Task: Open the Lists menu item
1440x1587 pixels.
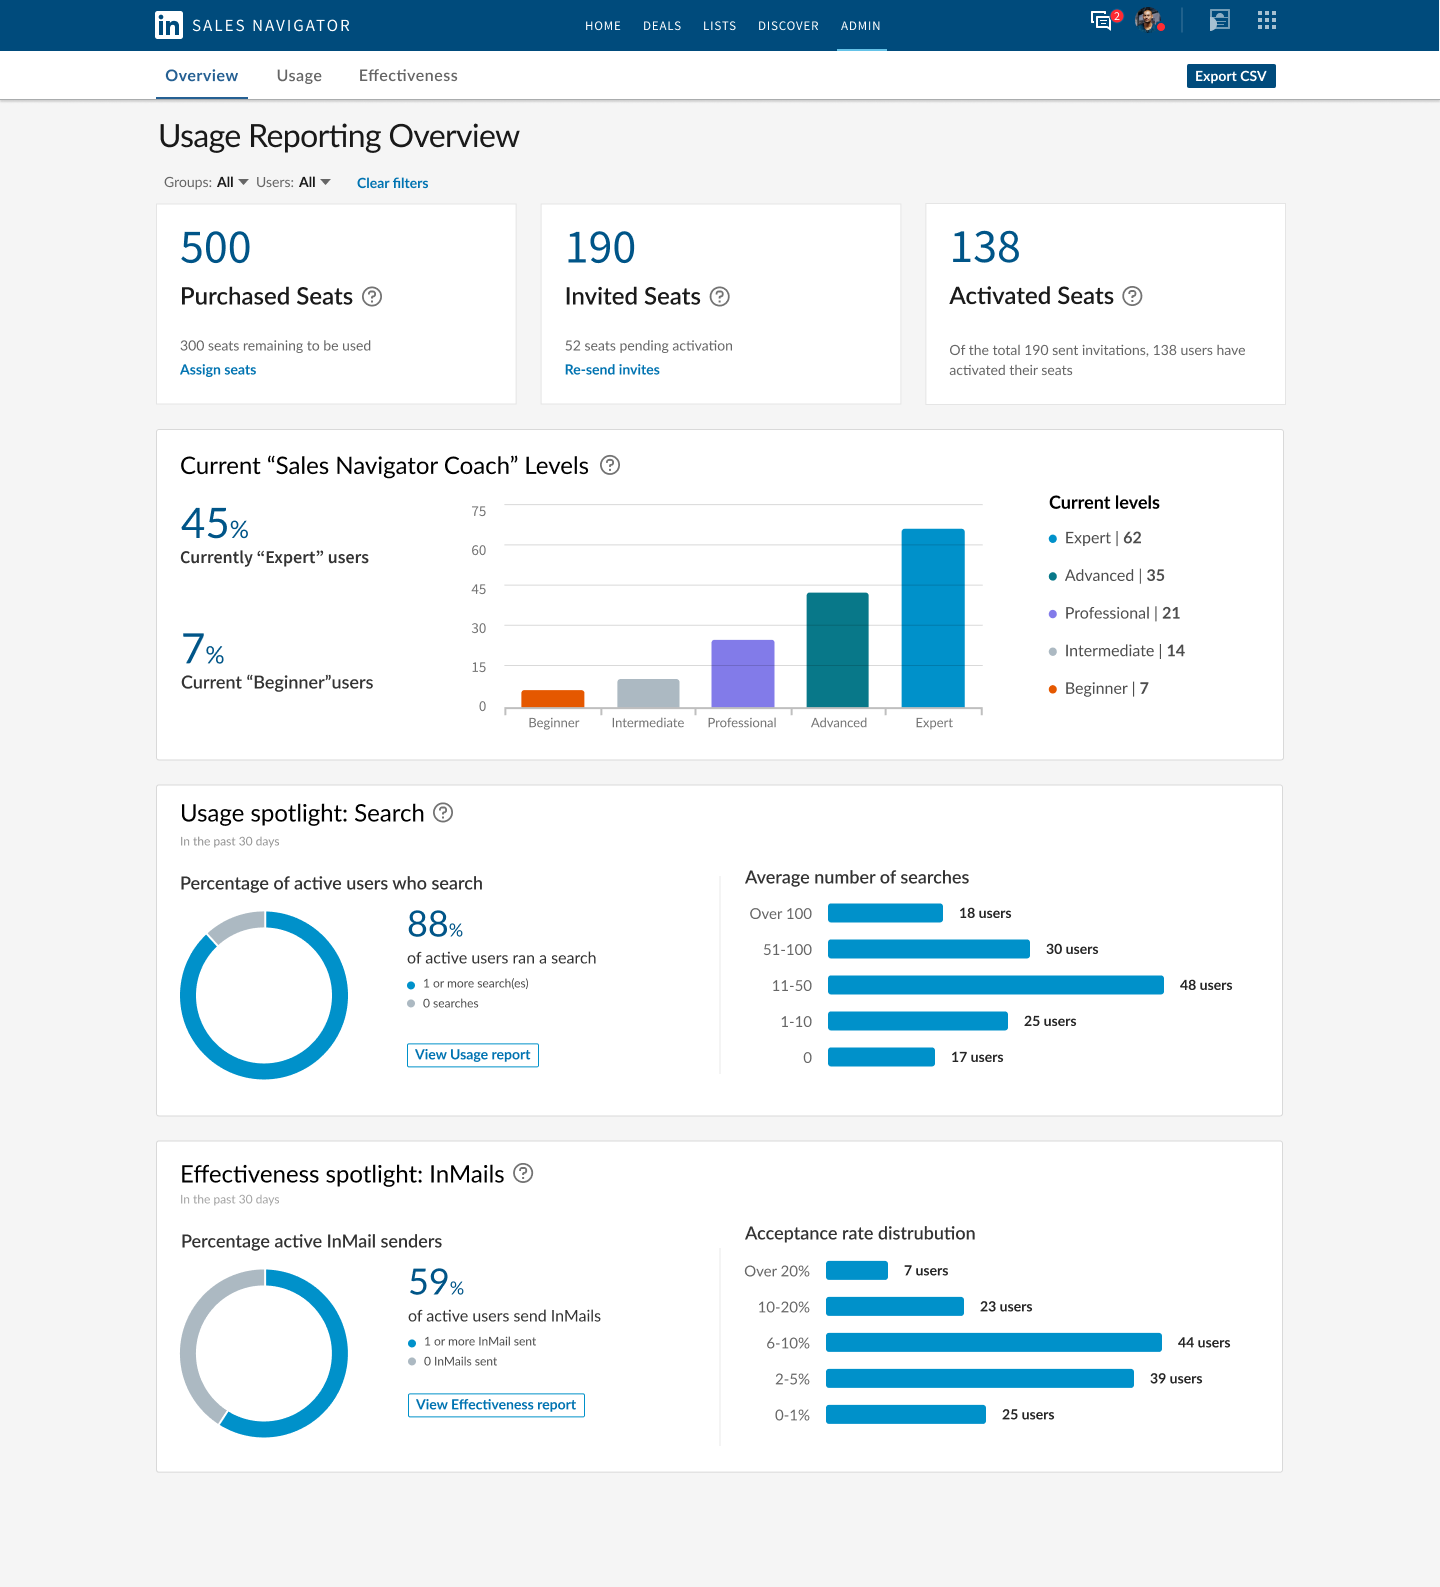Action: (x=720, y=26)
